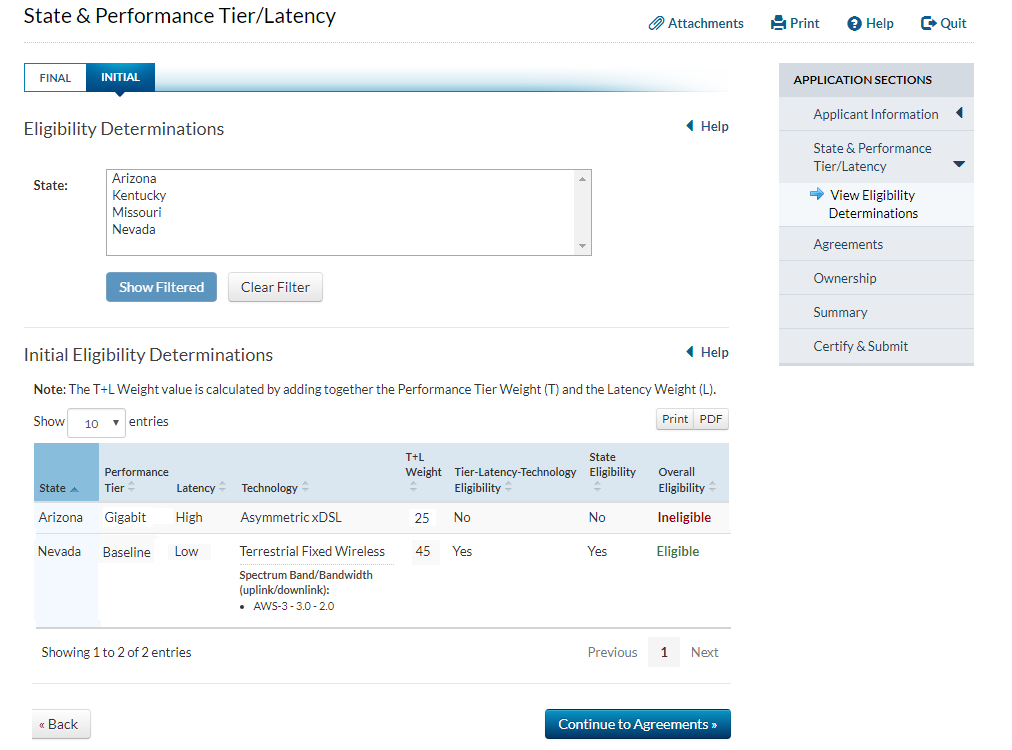
Task: Click Help arrow beside Initial Eligibility Determinations
Action: (x=690, y=352)
